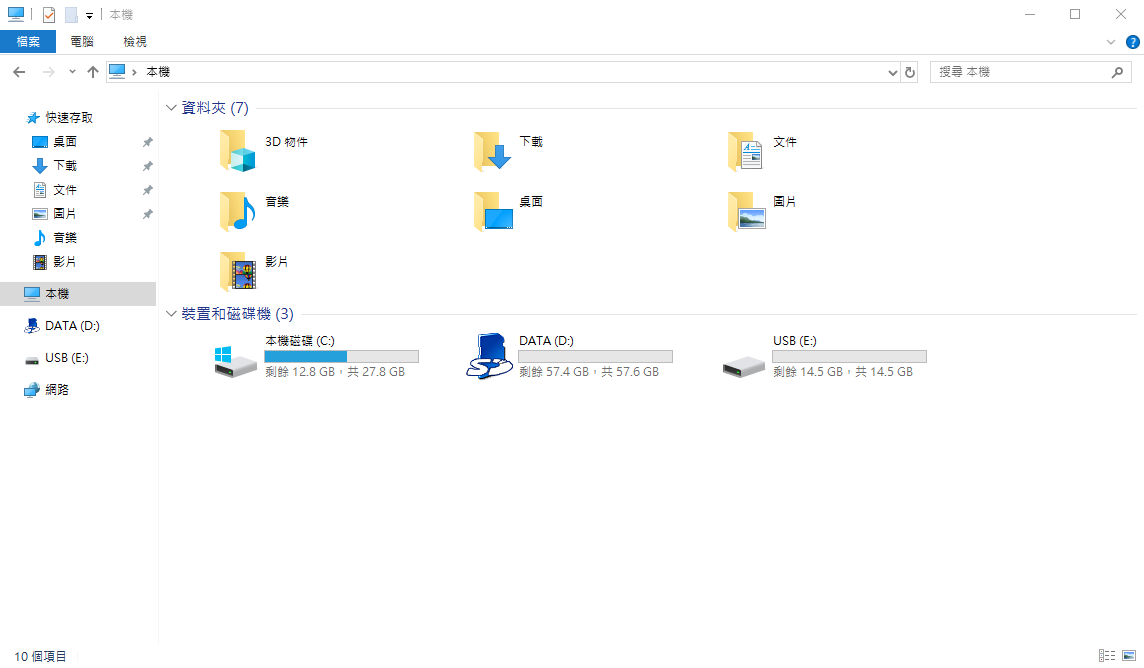Open the 桌面 folder icon in main pane

point(492,211)
